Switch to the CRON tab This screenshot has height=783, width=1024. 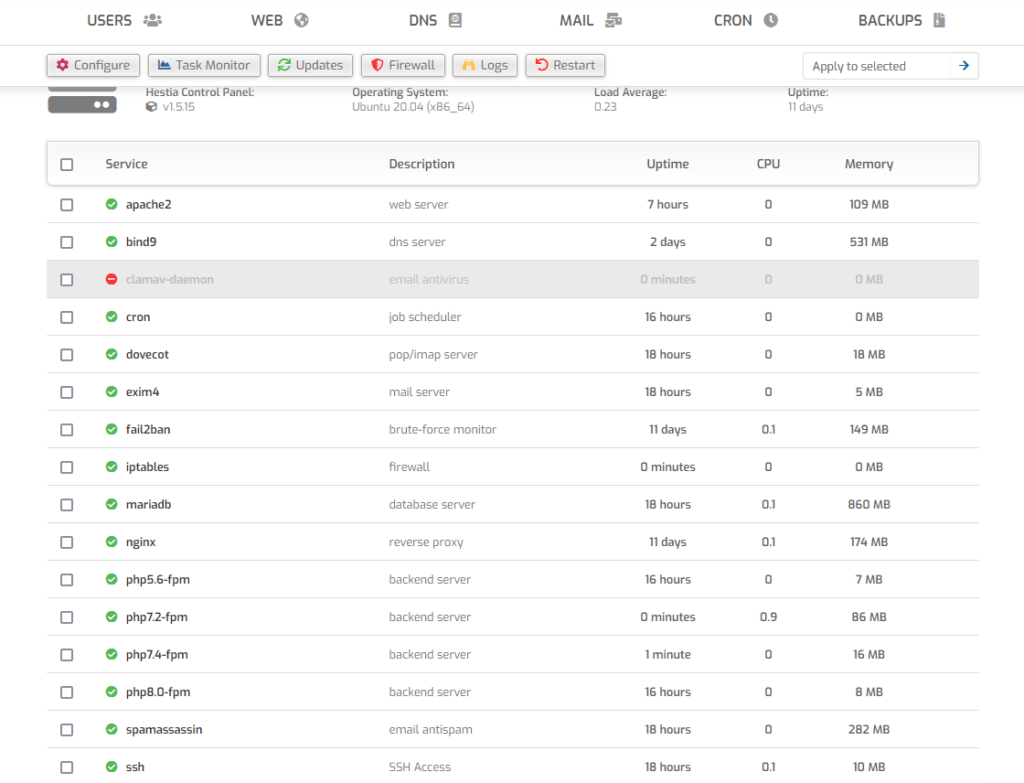pos(734,19)
